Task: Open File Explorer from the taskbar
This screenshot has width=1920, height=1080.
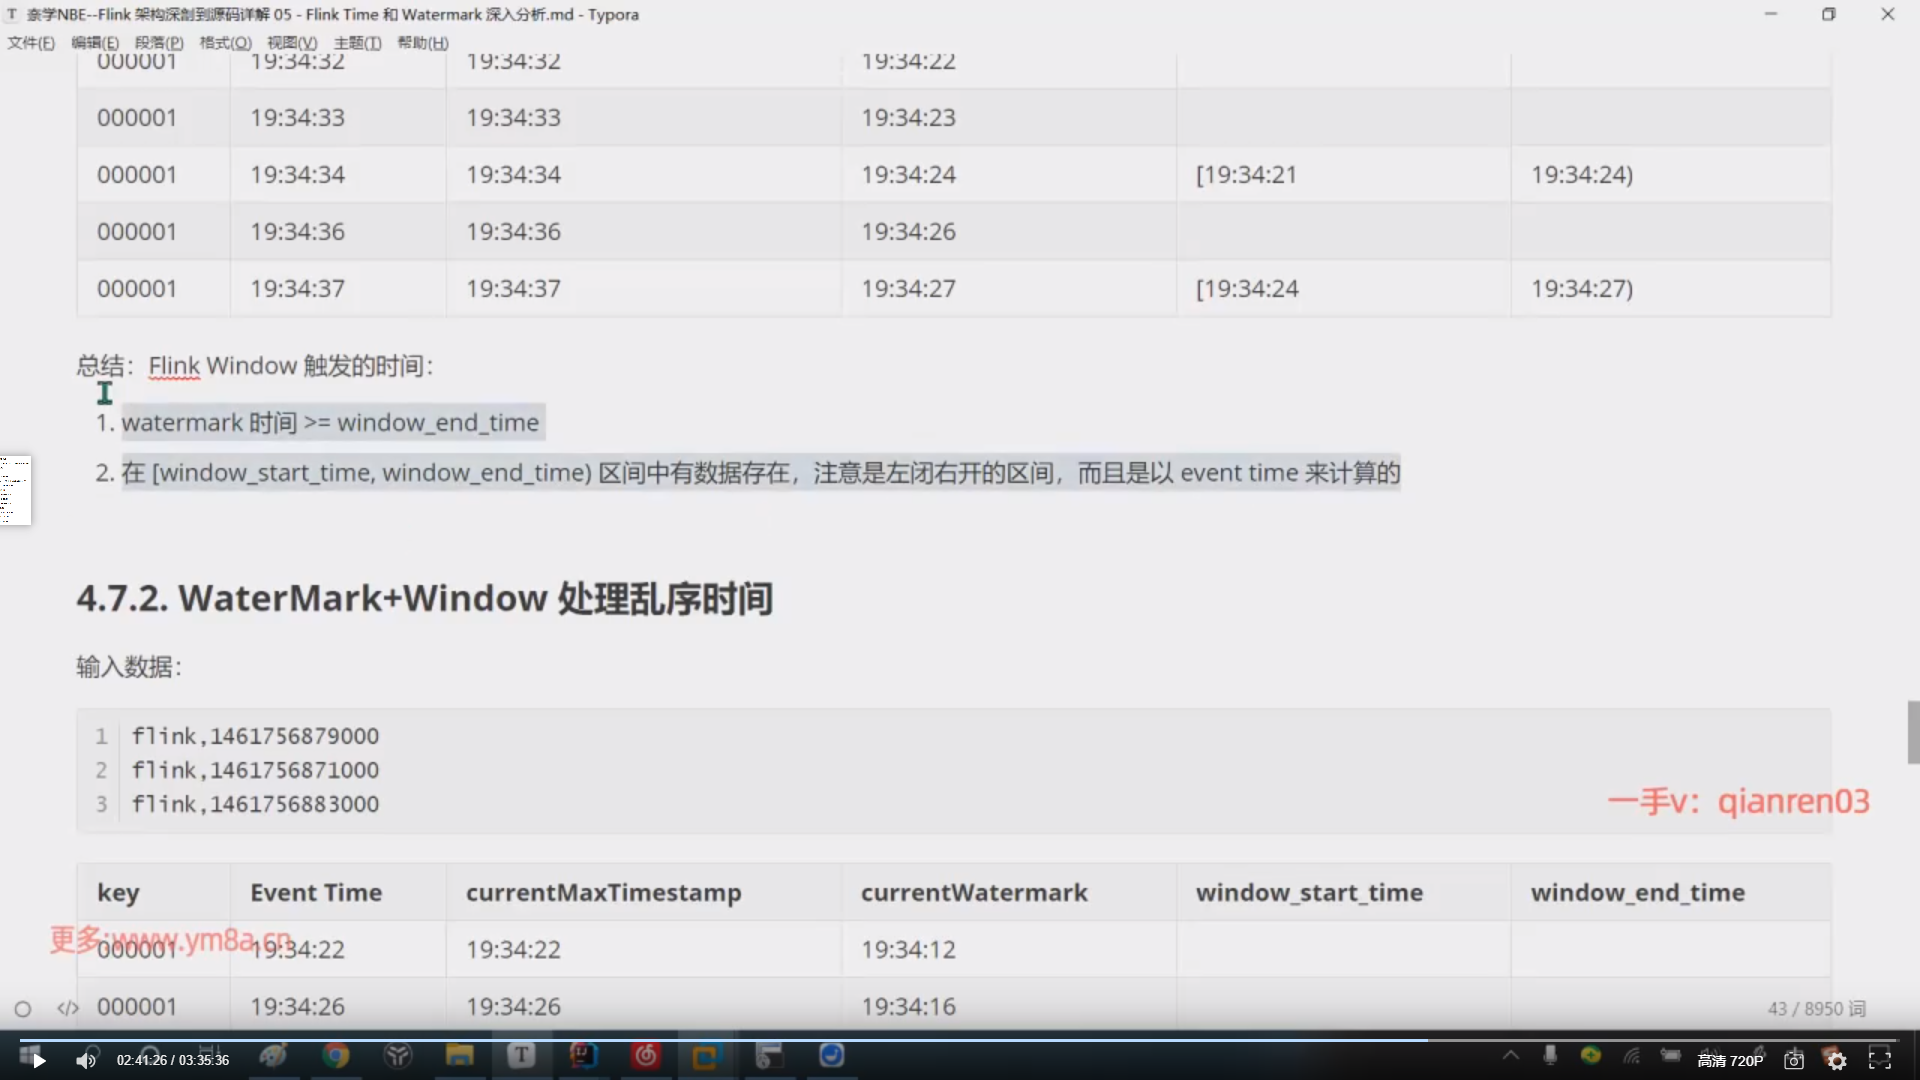Action: click(459, 1056)
